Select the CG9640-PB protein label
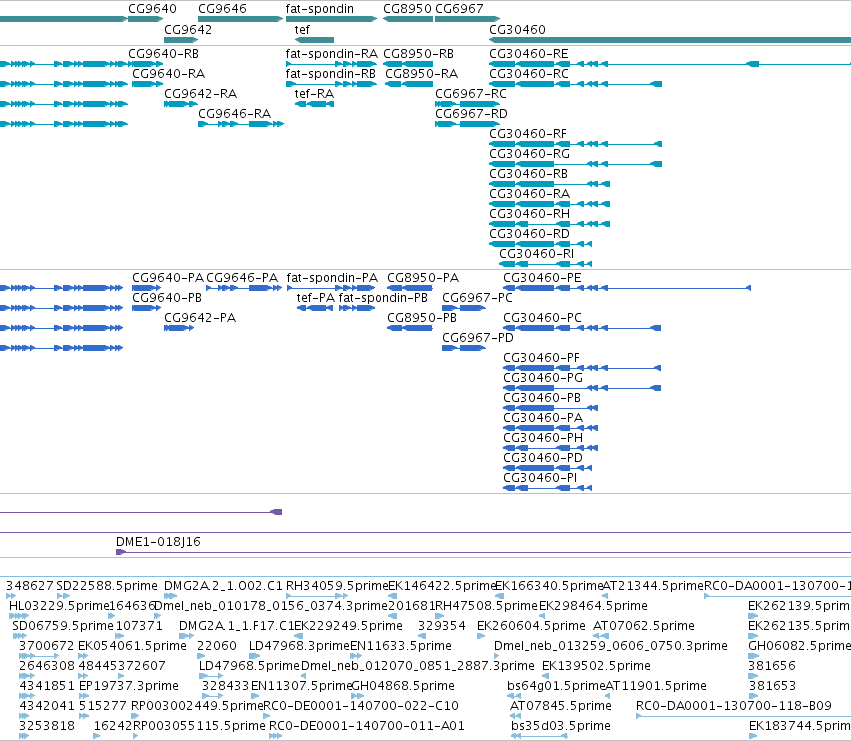 point(167,298)
